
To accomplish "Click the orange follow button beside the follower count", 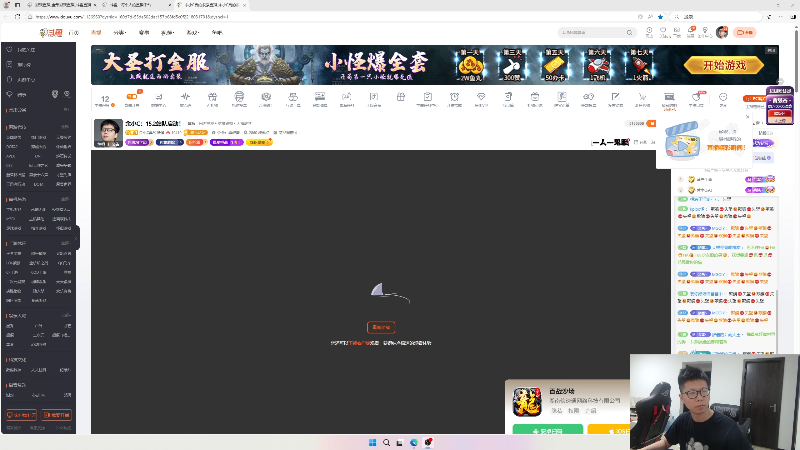I will [x=651, y=123].
